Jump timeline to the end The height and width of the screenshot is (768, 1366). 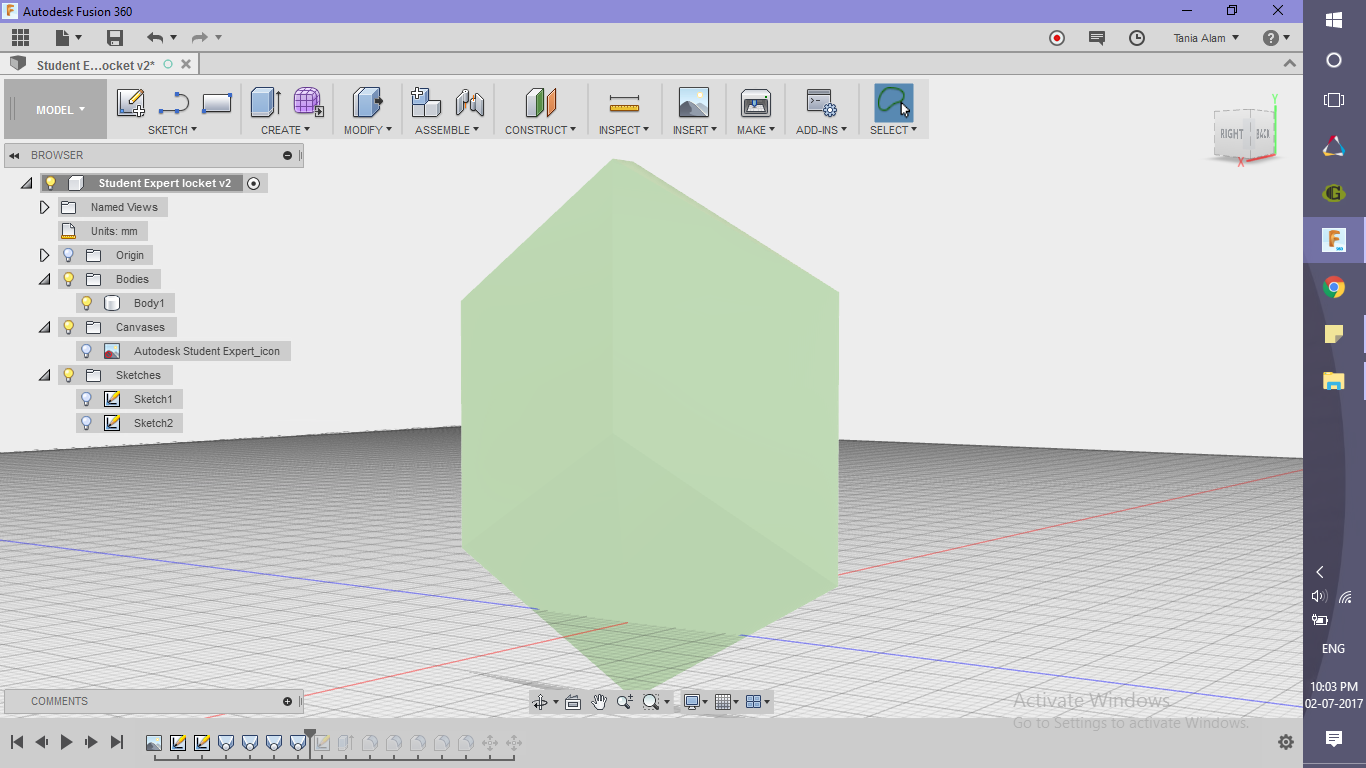(x=117, y=742)
